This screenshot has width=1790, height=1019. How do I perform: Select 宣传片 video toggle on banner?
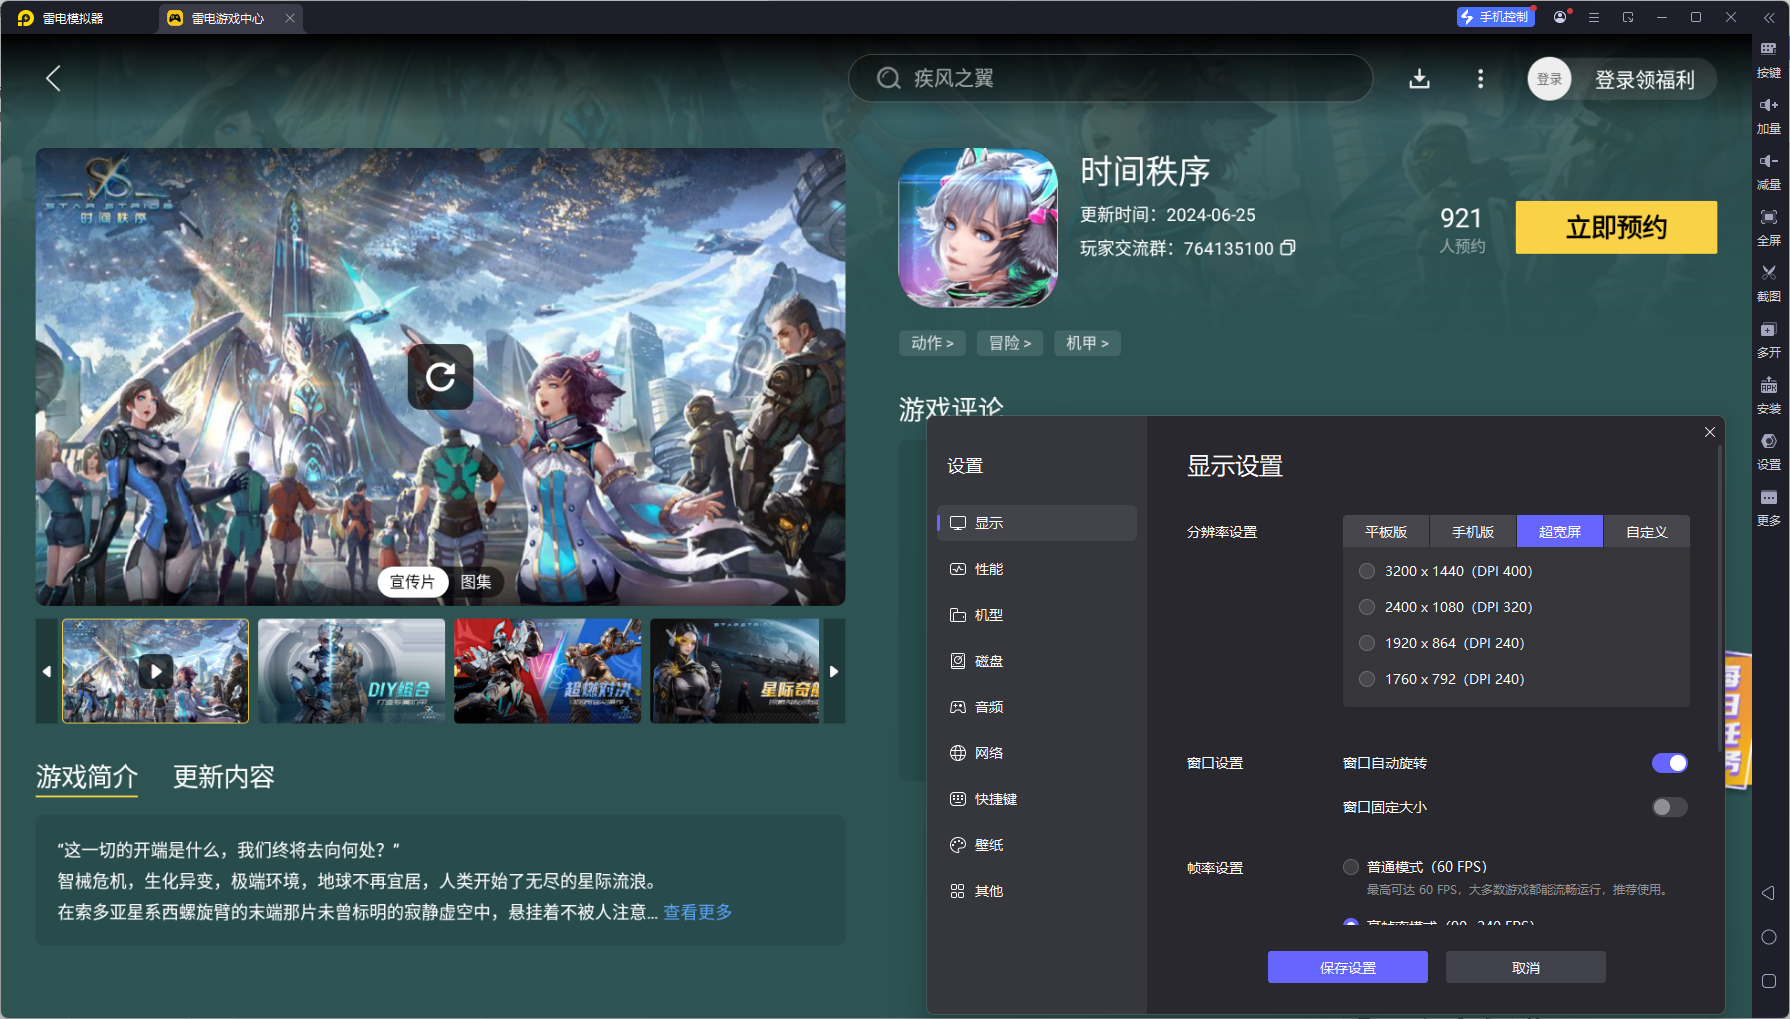pos(412,582)
